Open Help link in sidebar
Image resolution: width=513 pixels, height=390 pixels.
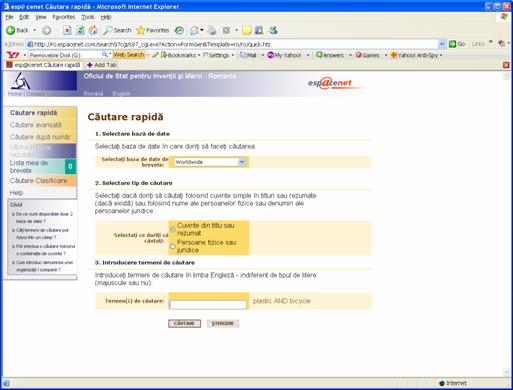16,193
